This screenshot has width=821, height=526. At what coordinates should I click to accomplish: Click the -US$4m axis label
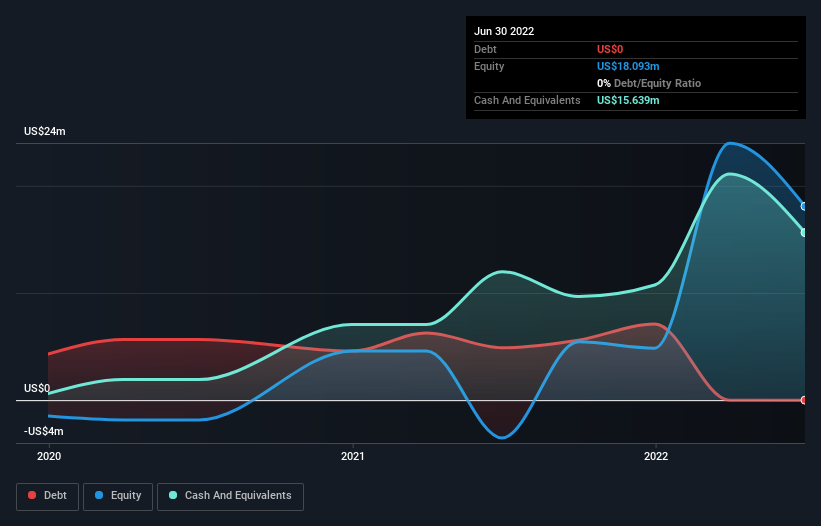click(x=43, y=431)
